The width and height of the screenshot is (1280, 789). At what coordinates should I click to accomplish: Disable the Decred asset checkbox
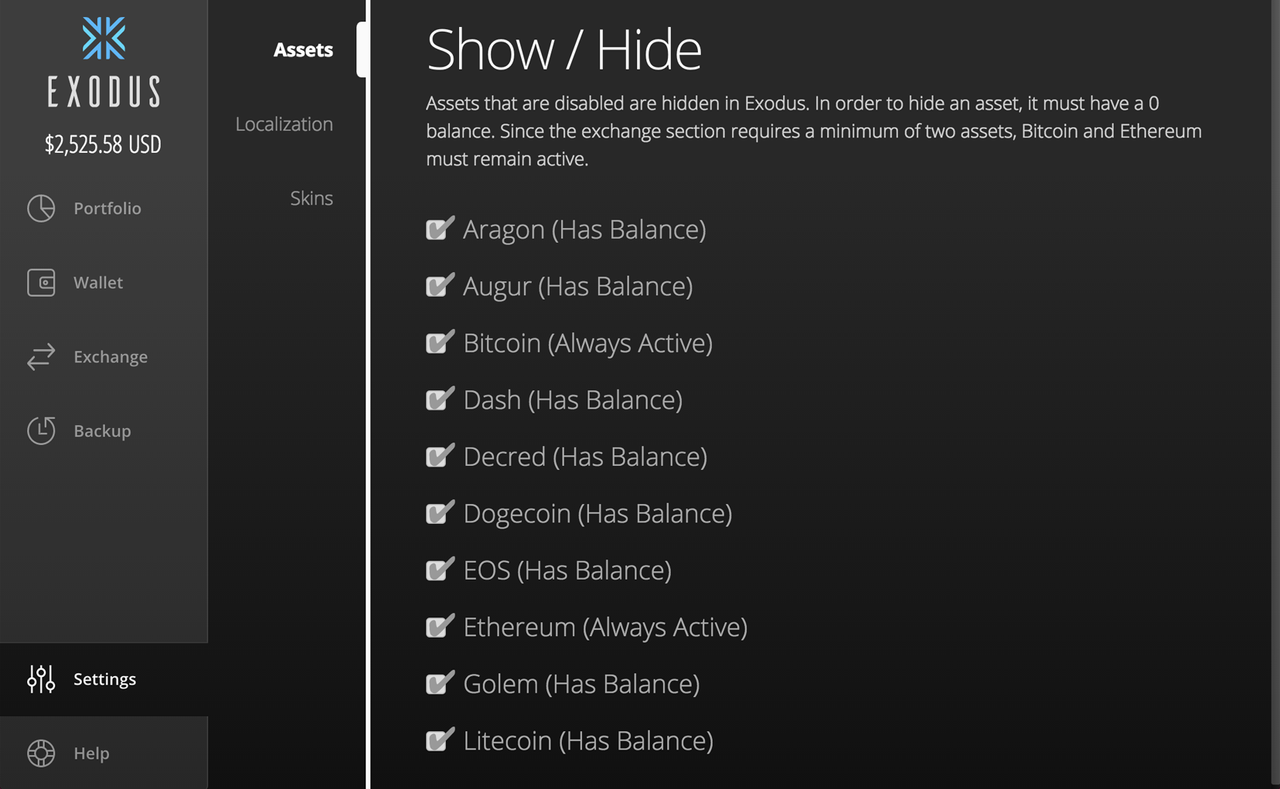pyautogui.click(x=439, y=457)
